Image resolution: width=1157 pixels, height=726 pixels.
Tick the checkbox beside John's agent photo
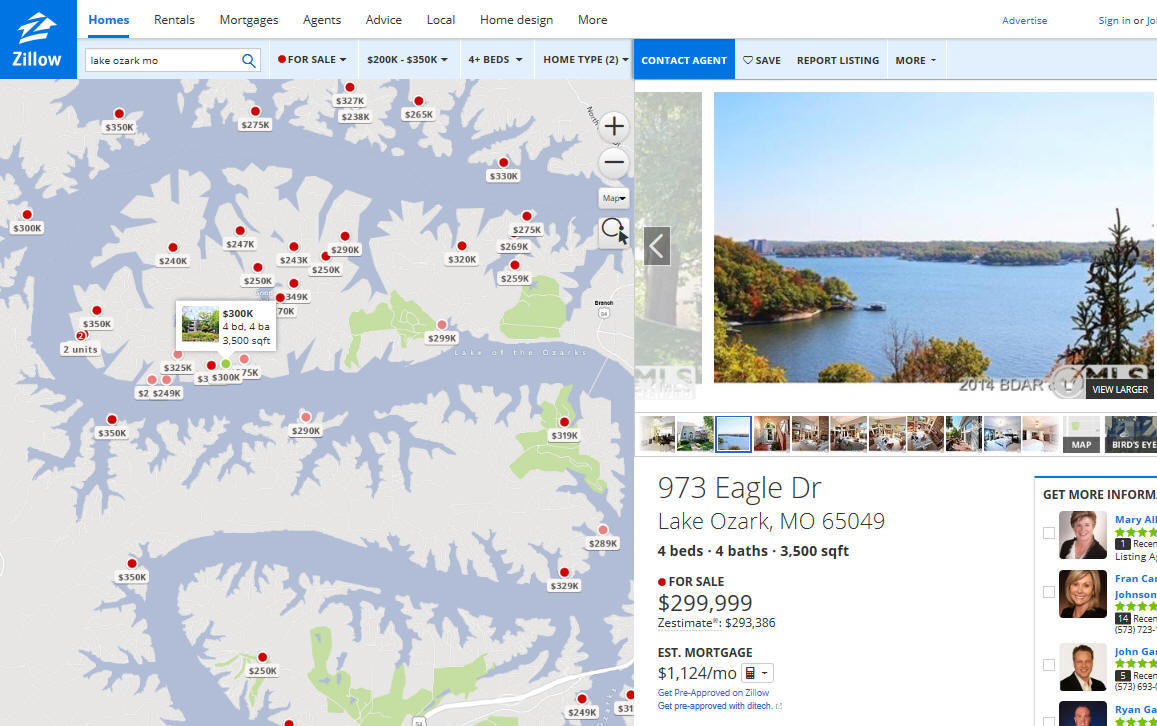click(x=1049, y=665)
